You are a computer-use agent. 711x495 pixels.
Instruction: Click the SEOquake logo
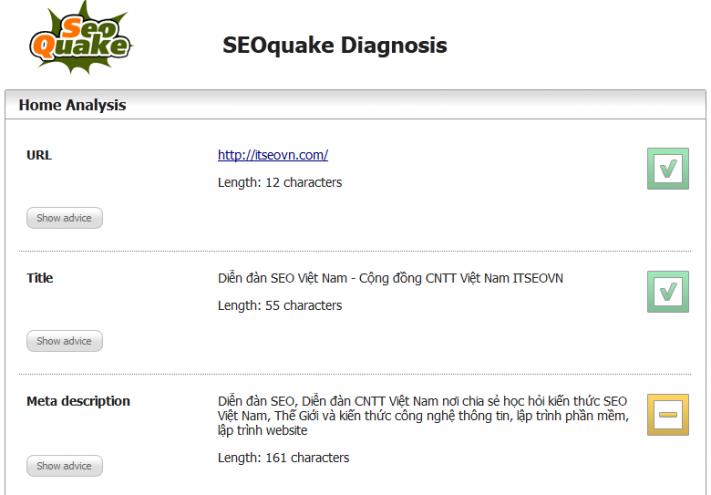(x=80, y=42)
